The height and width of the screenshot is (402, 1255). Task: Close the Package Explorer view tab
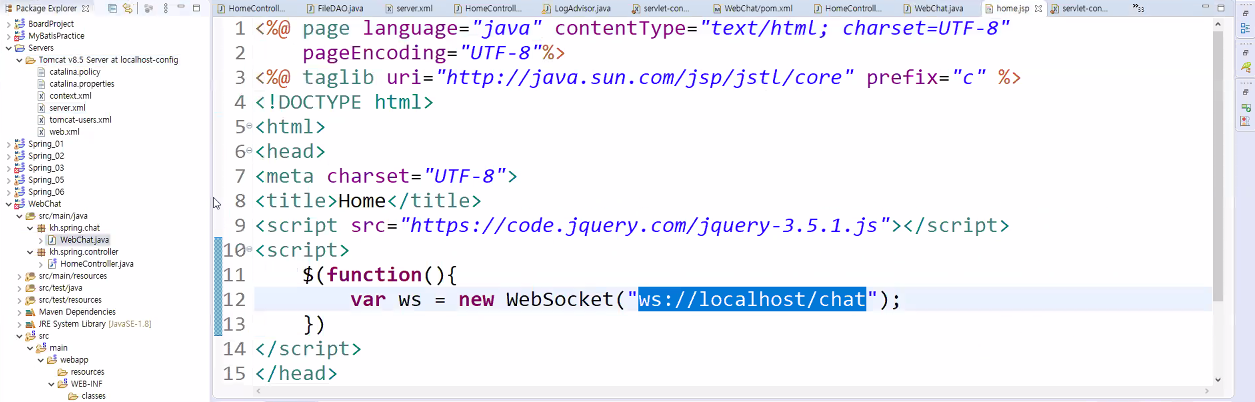(x=85, y=8)
